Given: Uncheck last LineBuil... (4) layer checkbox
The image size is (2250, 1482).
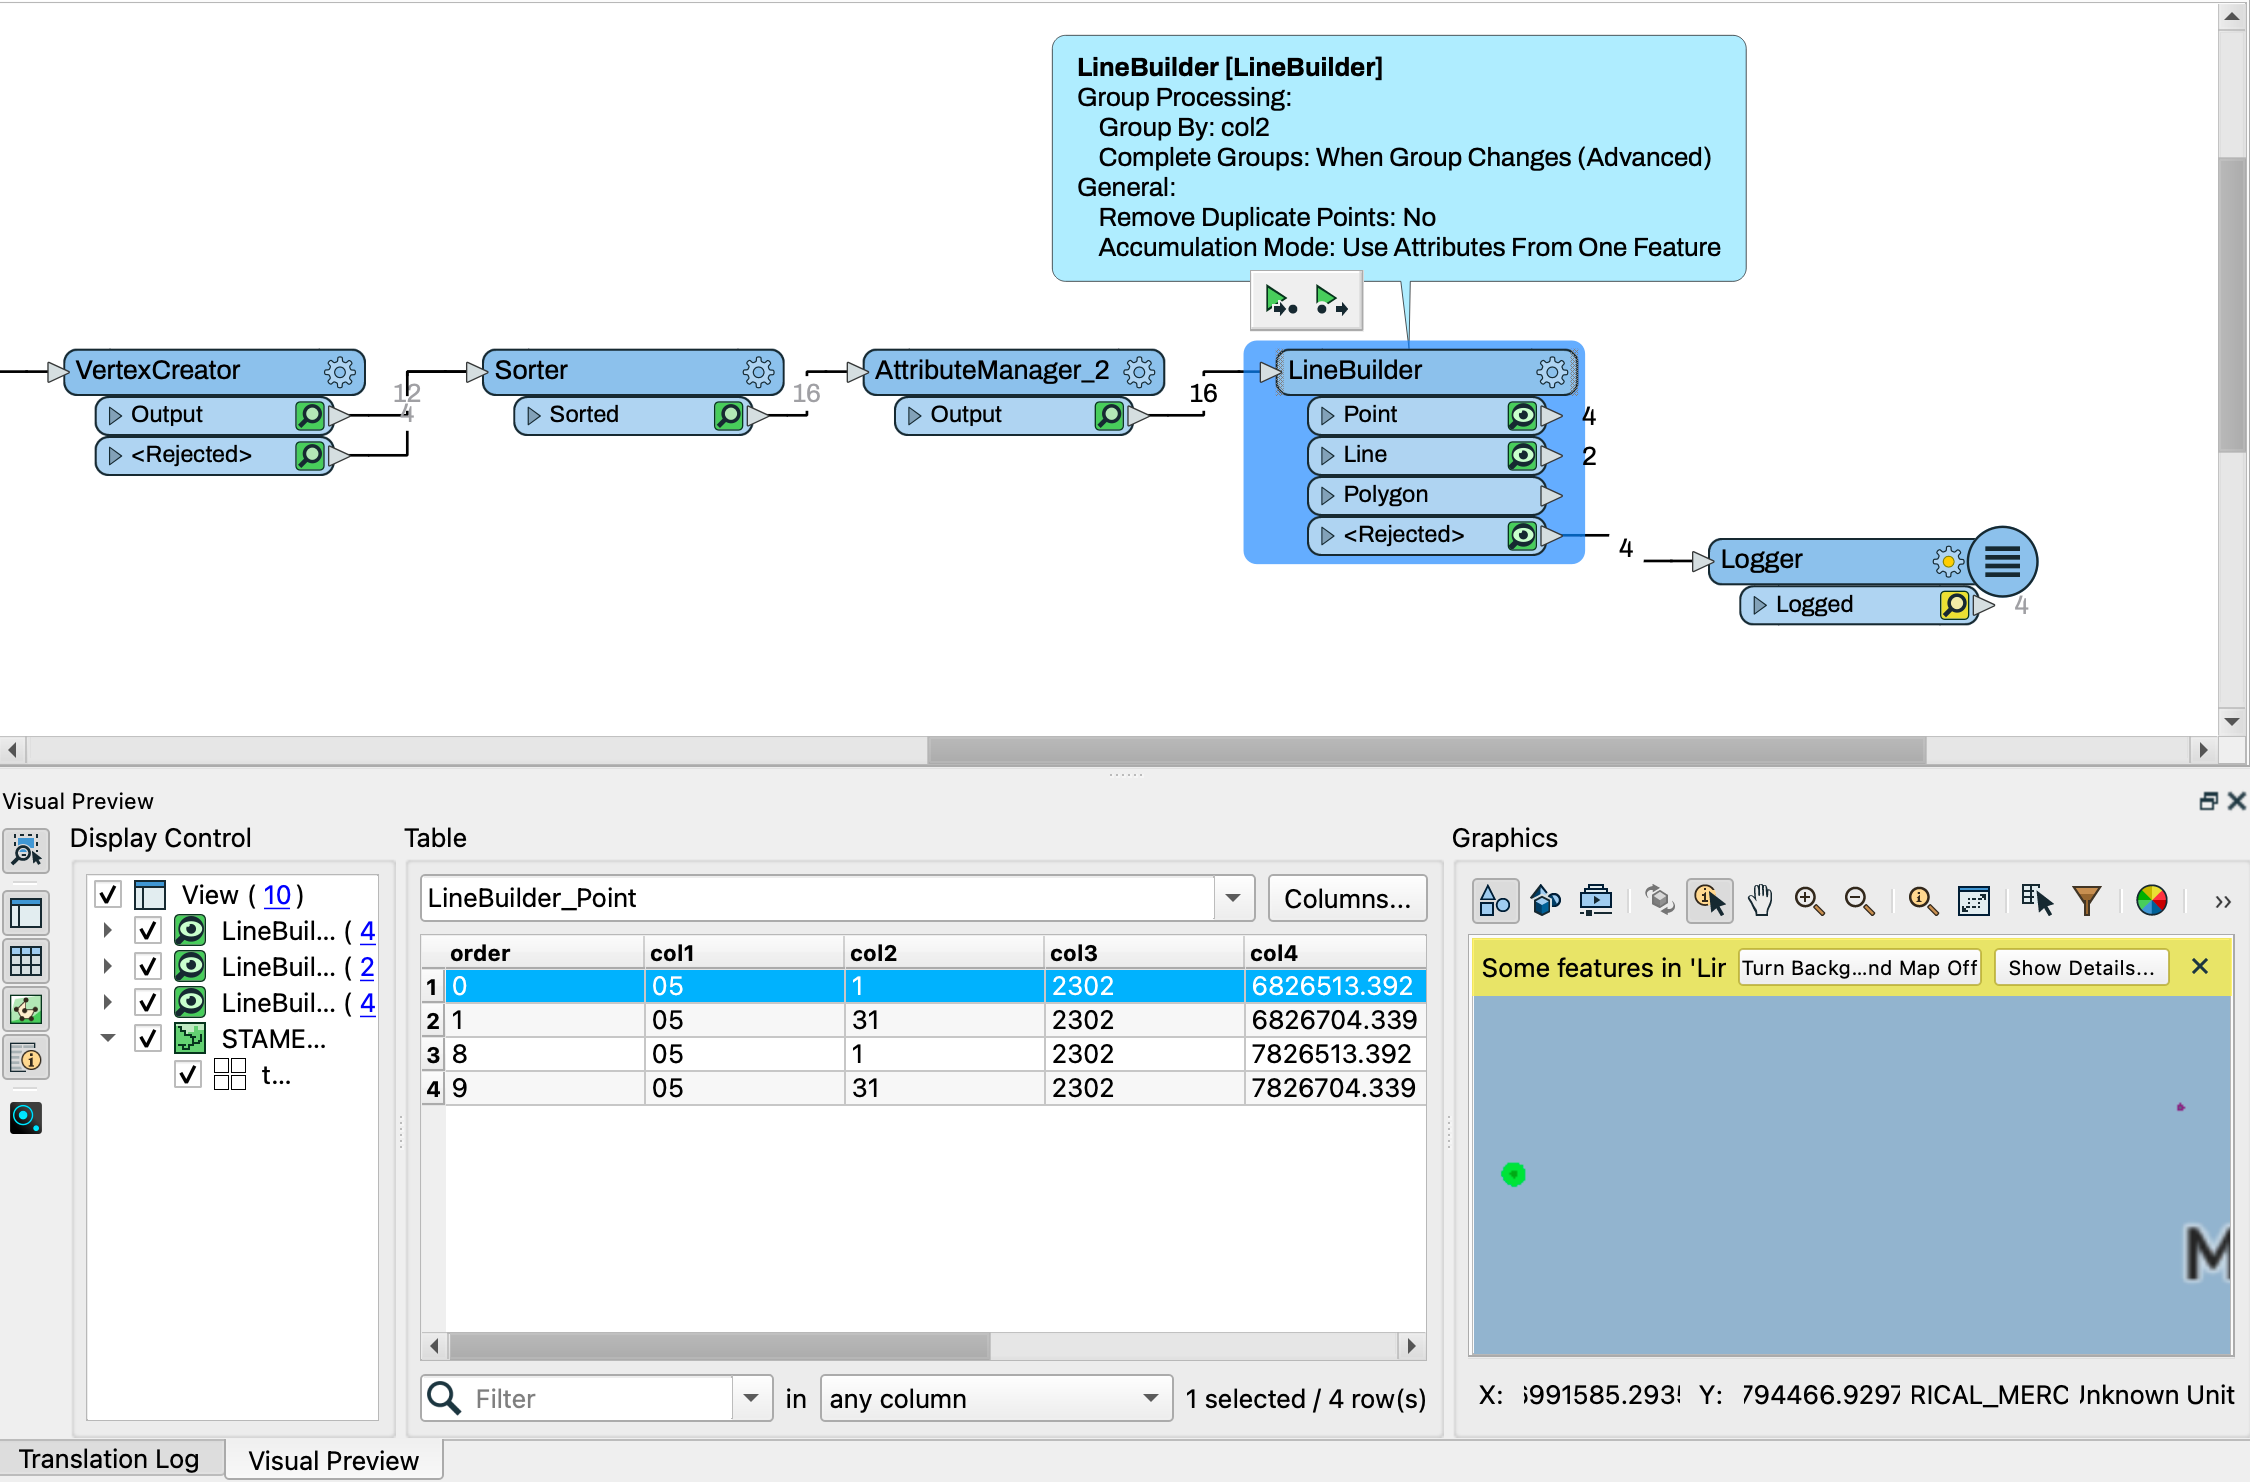Looking at the screenshot, I should pos(148,1003).
